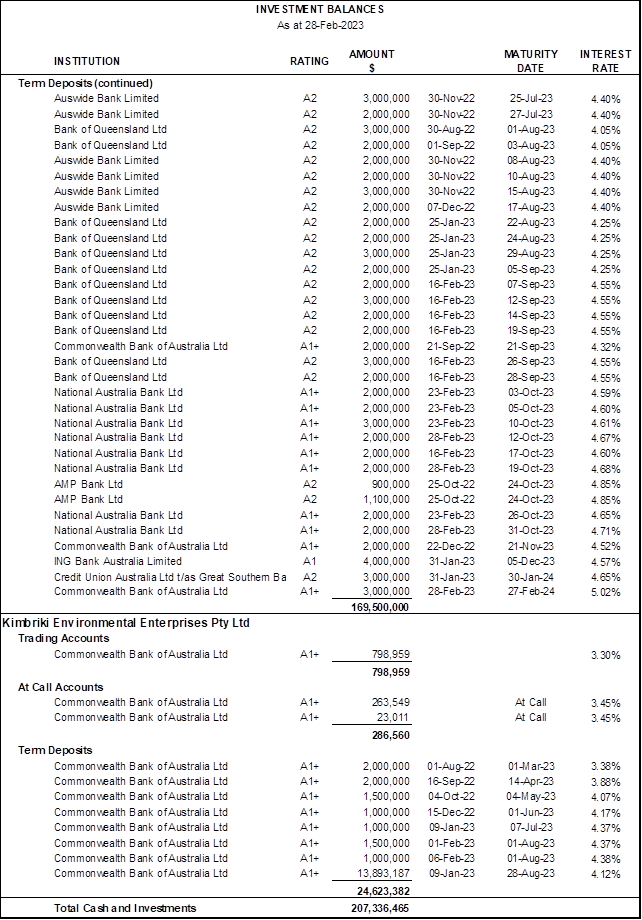Click the 21-Nov-23 maturity date
The width and height of the screenshot is (642, 920).
[531, 546]
